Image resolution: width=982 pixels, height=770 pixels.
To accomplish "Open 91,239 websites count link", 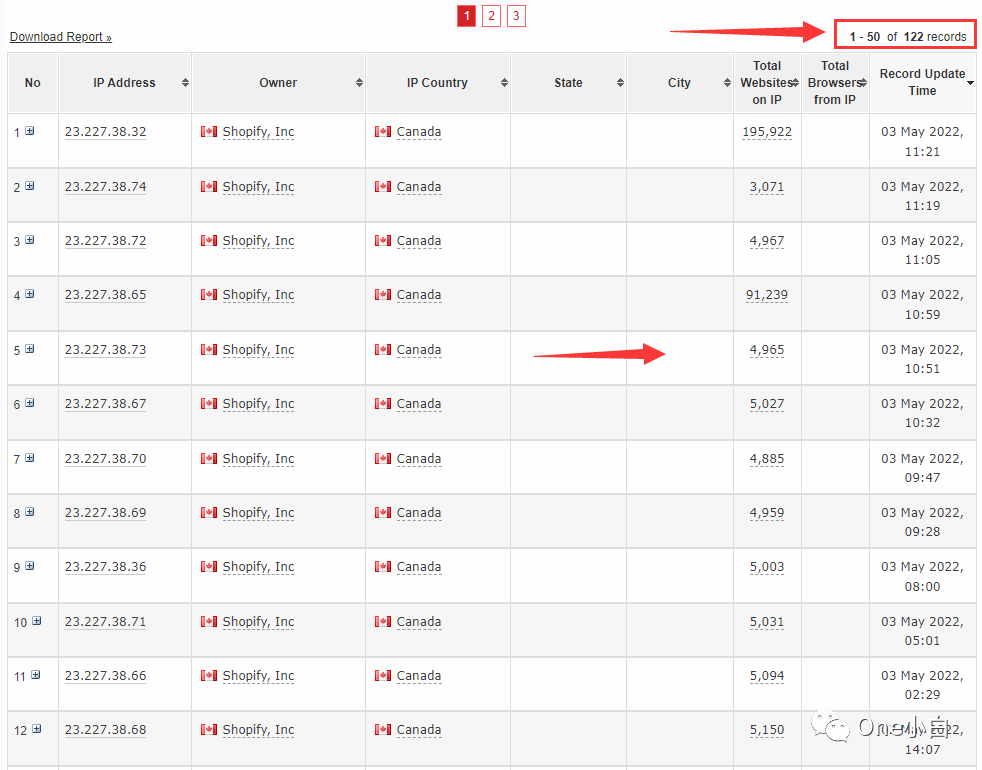I will [767, 294].
